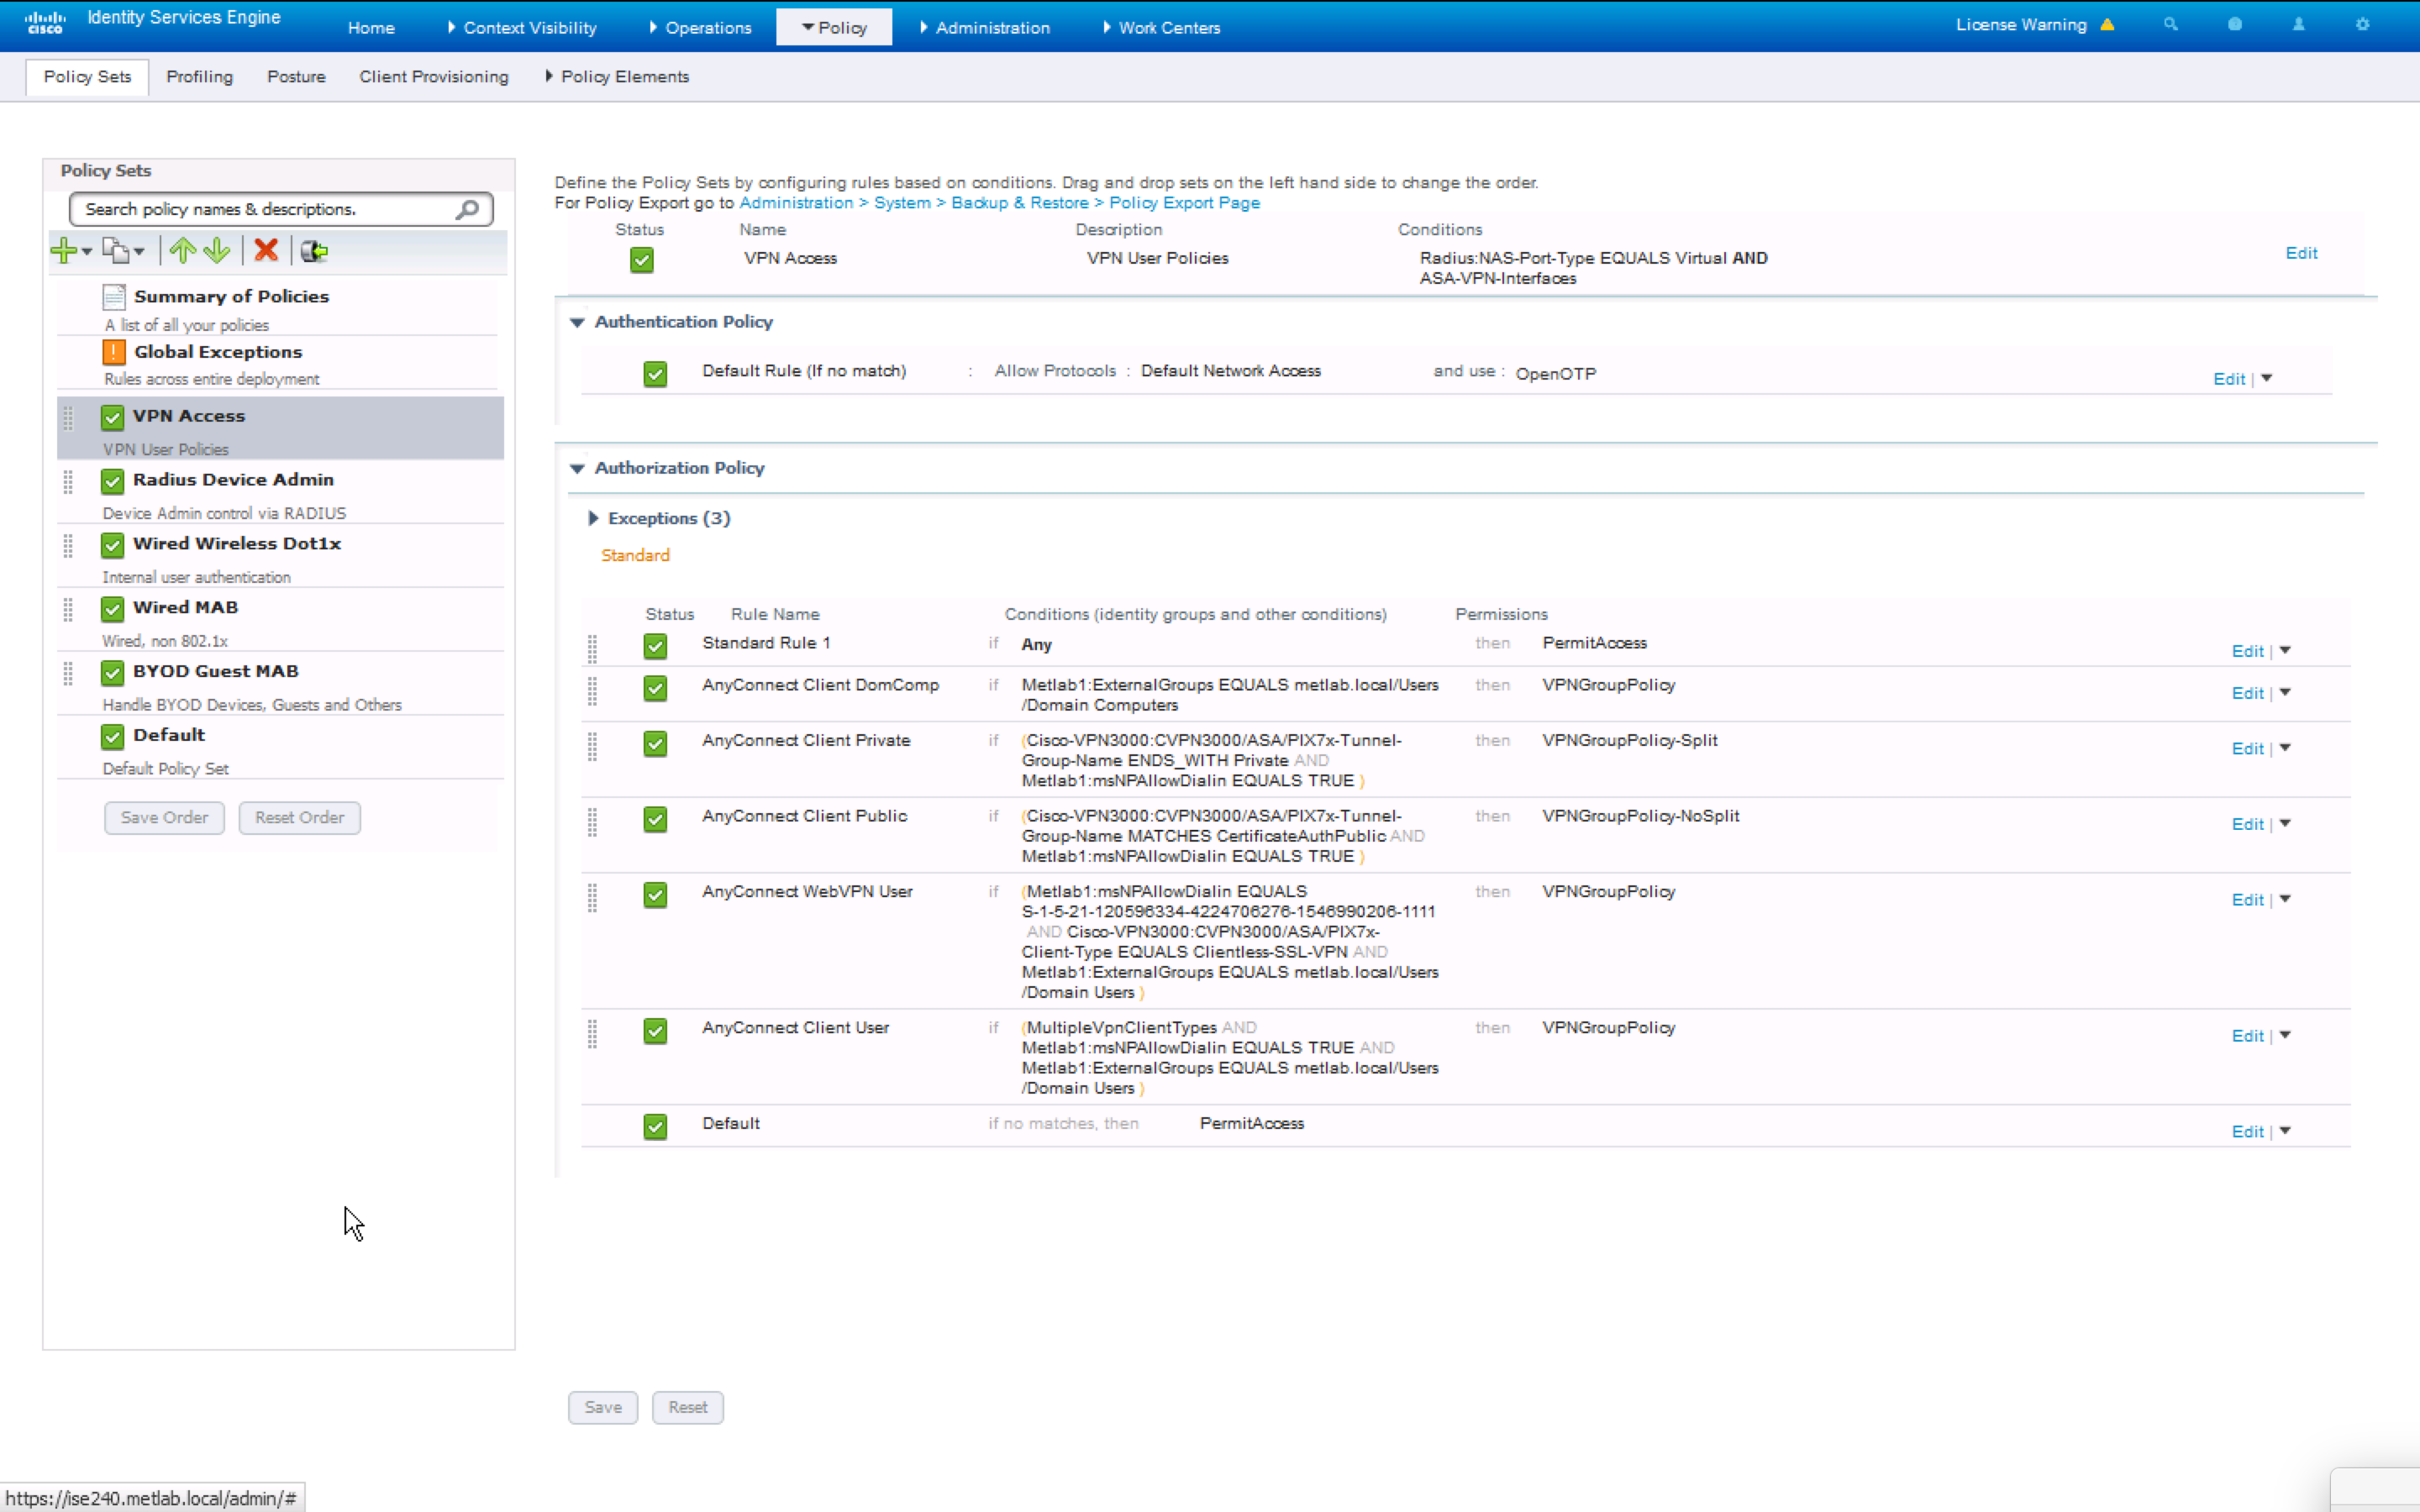
Task: Open the Administration top menu
Action: [x=985, y=27]
